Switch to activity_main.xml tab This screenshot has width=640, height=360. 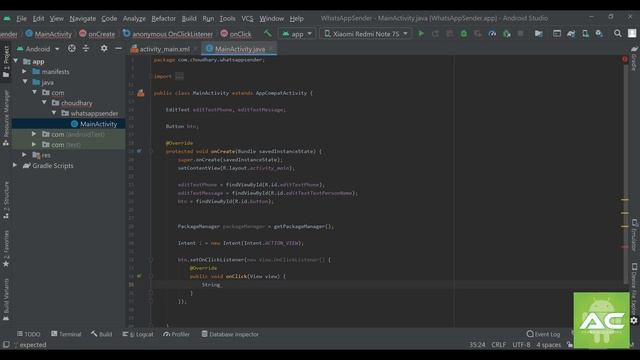pos(164,49)
